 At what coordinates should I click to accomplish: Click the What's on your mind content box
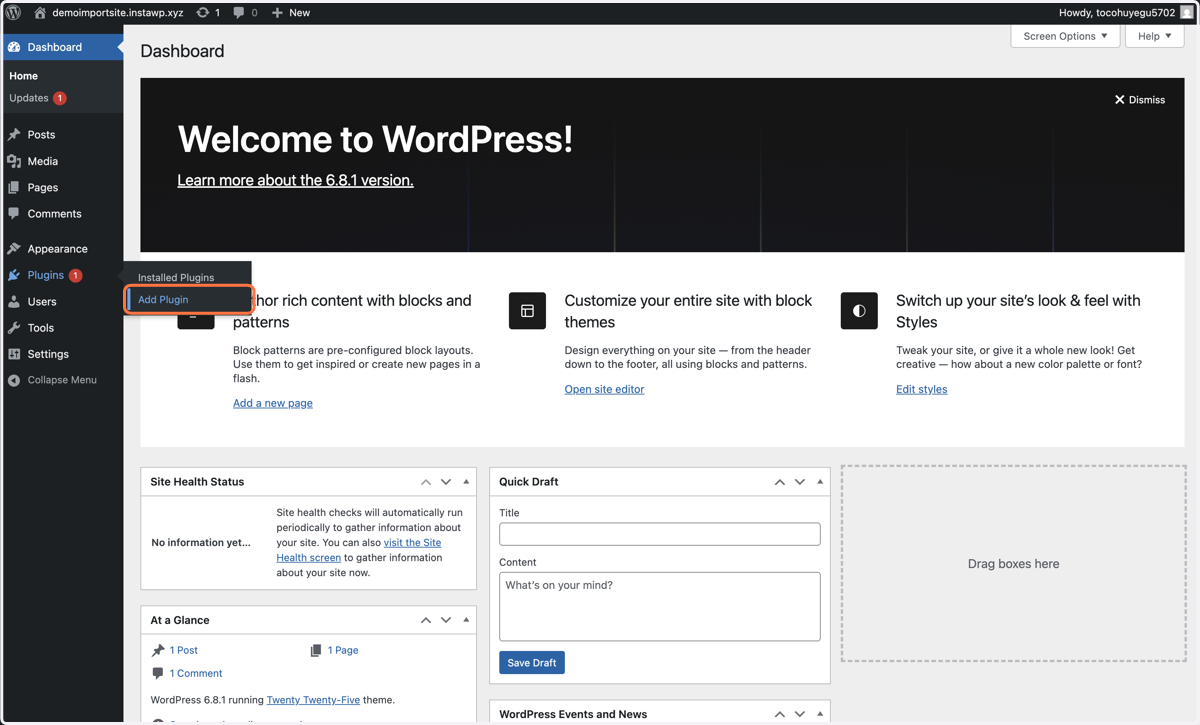660,606
